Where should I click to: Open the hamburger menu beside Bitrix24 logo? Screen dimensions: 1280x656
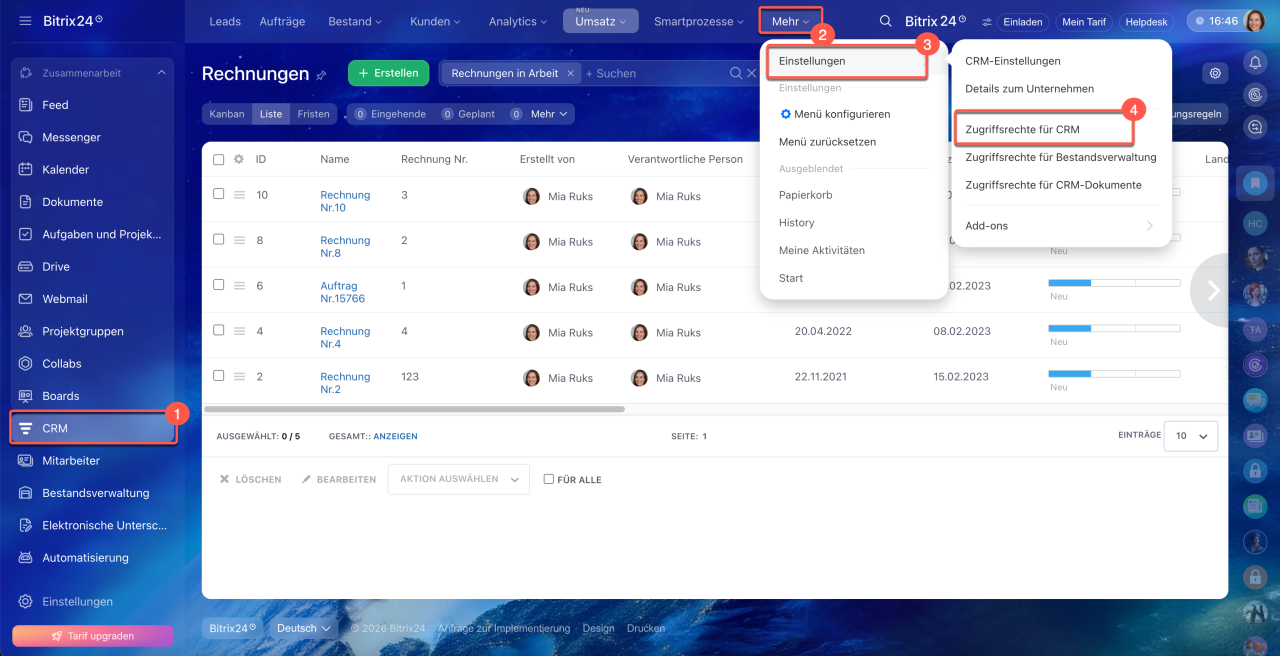(25, 21)
